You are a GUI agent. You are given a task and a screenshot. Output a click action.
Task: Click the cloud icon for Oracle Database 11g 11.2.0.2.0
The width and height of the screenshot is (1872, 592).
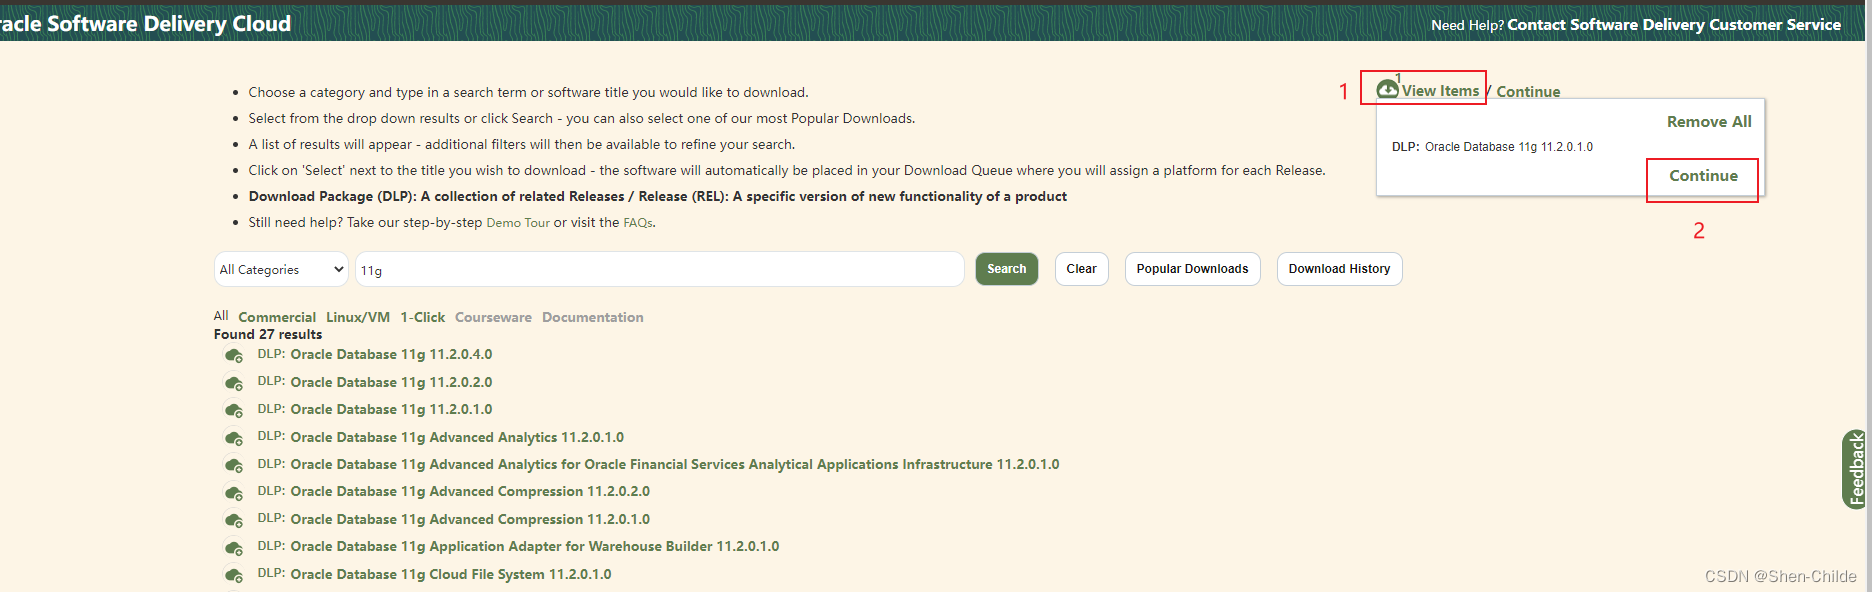tap(234, 383)
